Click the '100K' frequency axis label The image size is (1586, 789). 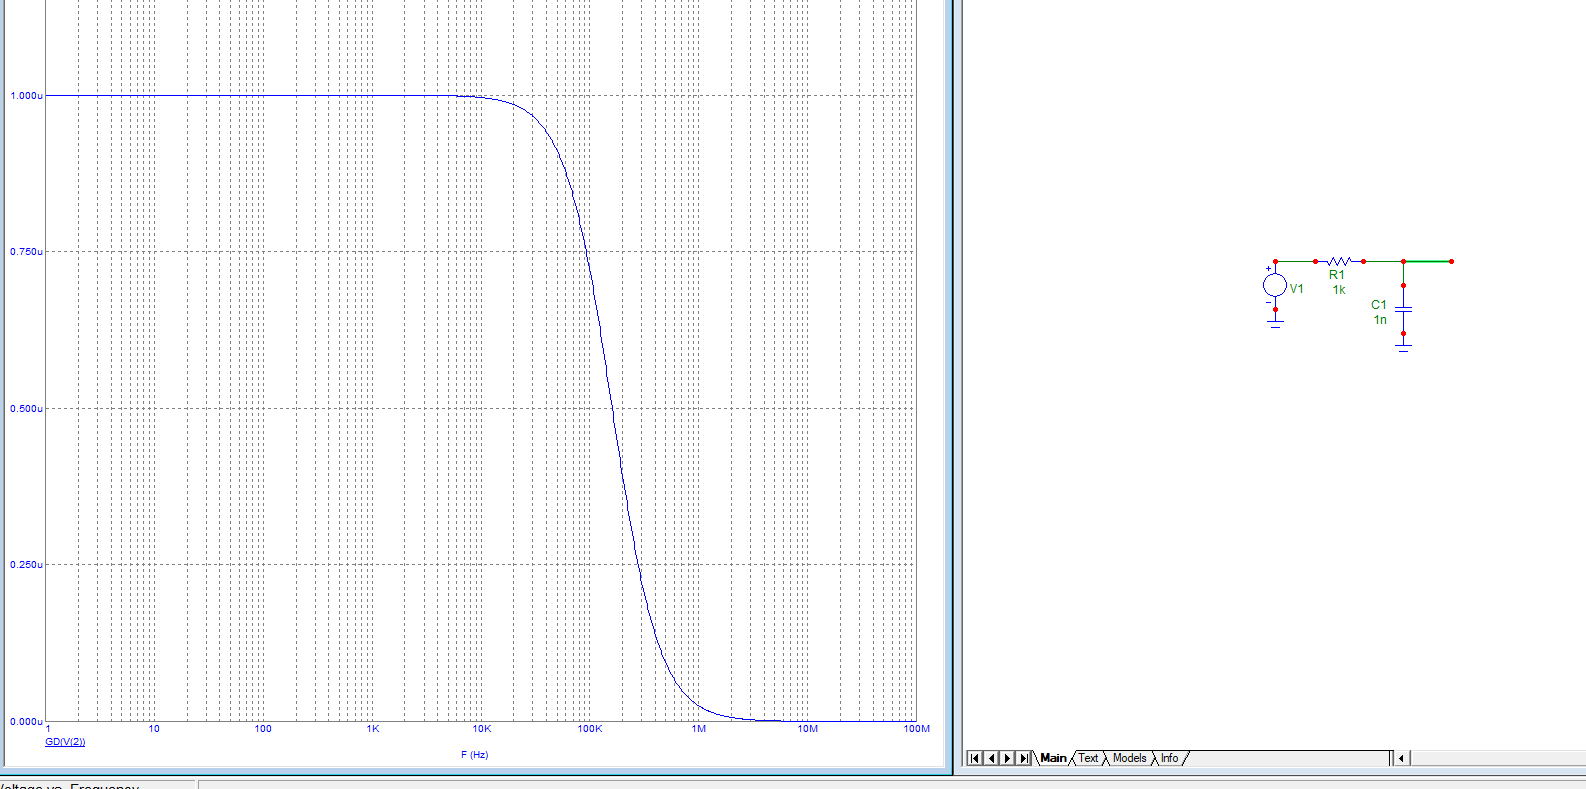pos(590,729)
